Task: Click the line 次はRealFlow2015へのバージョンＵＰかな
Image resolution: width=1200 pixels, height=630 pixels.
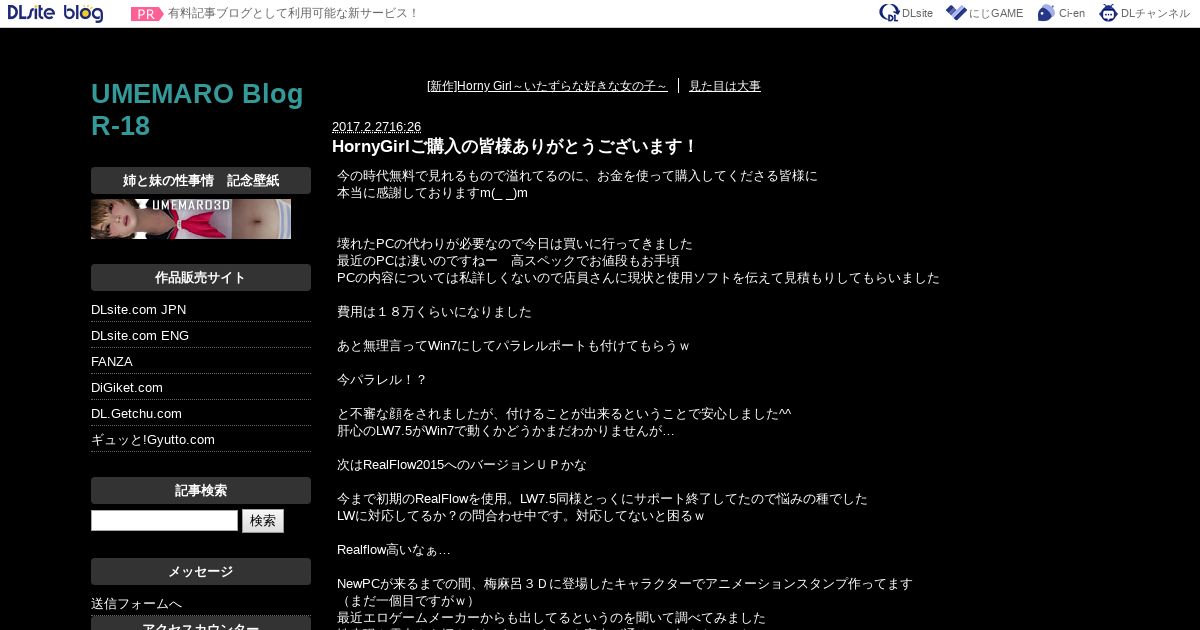Action: point(462,465)
